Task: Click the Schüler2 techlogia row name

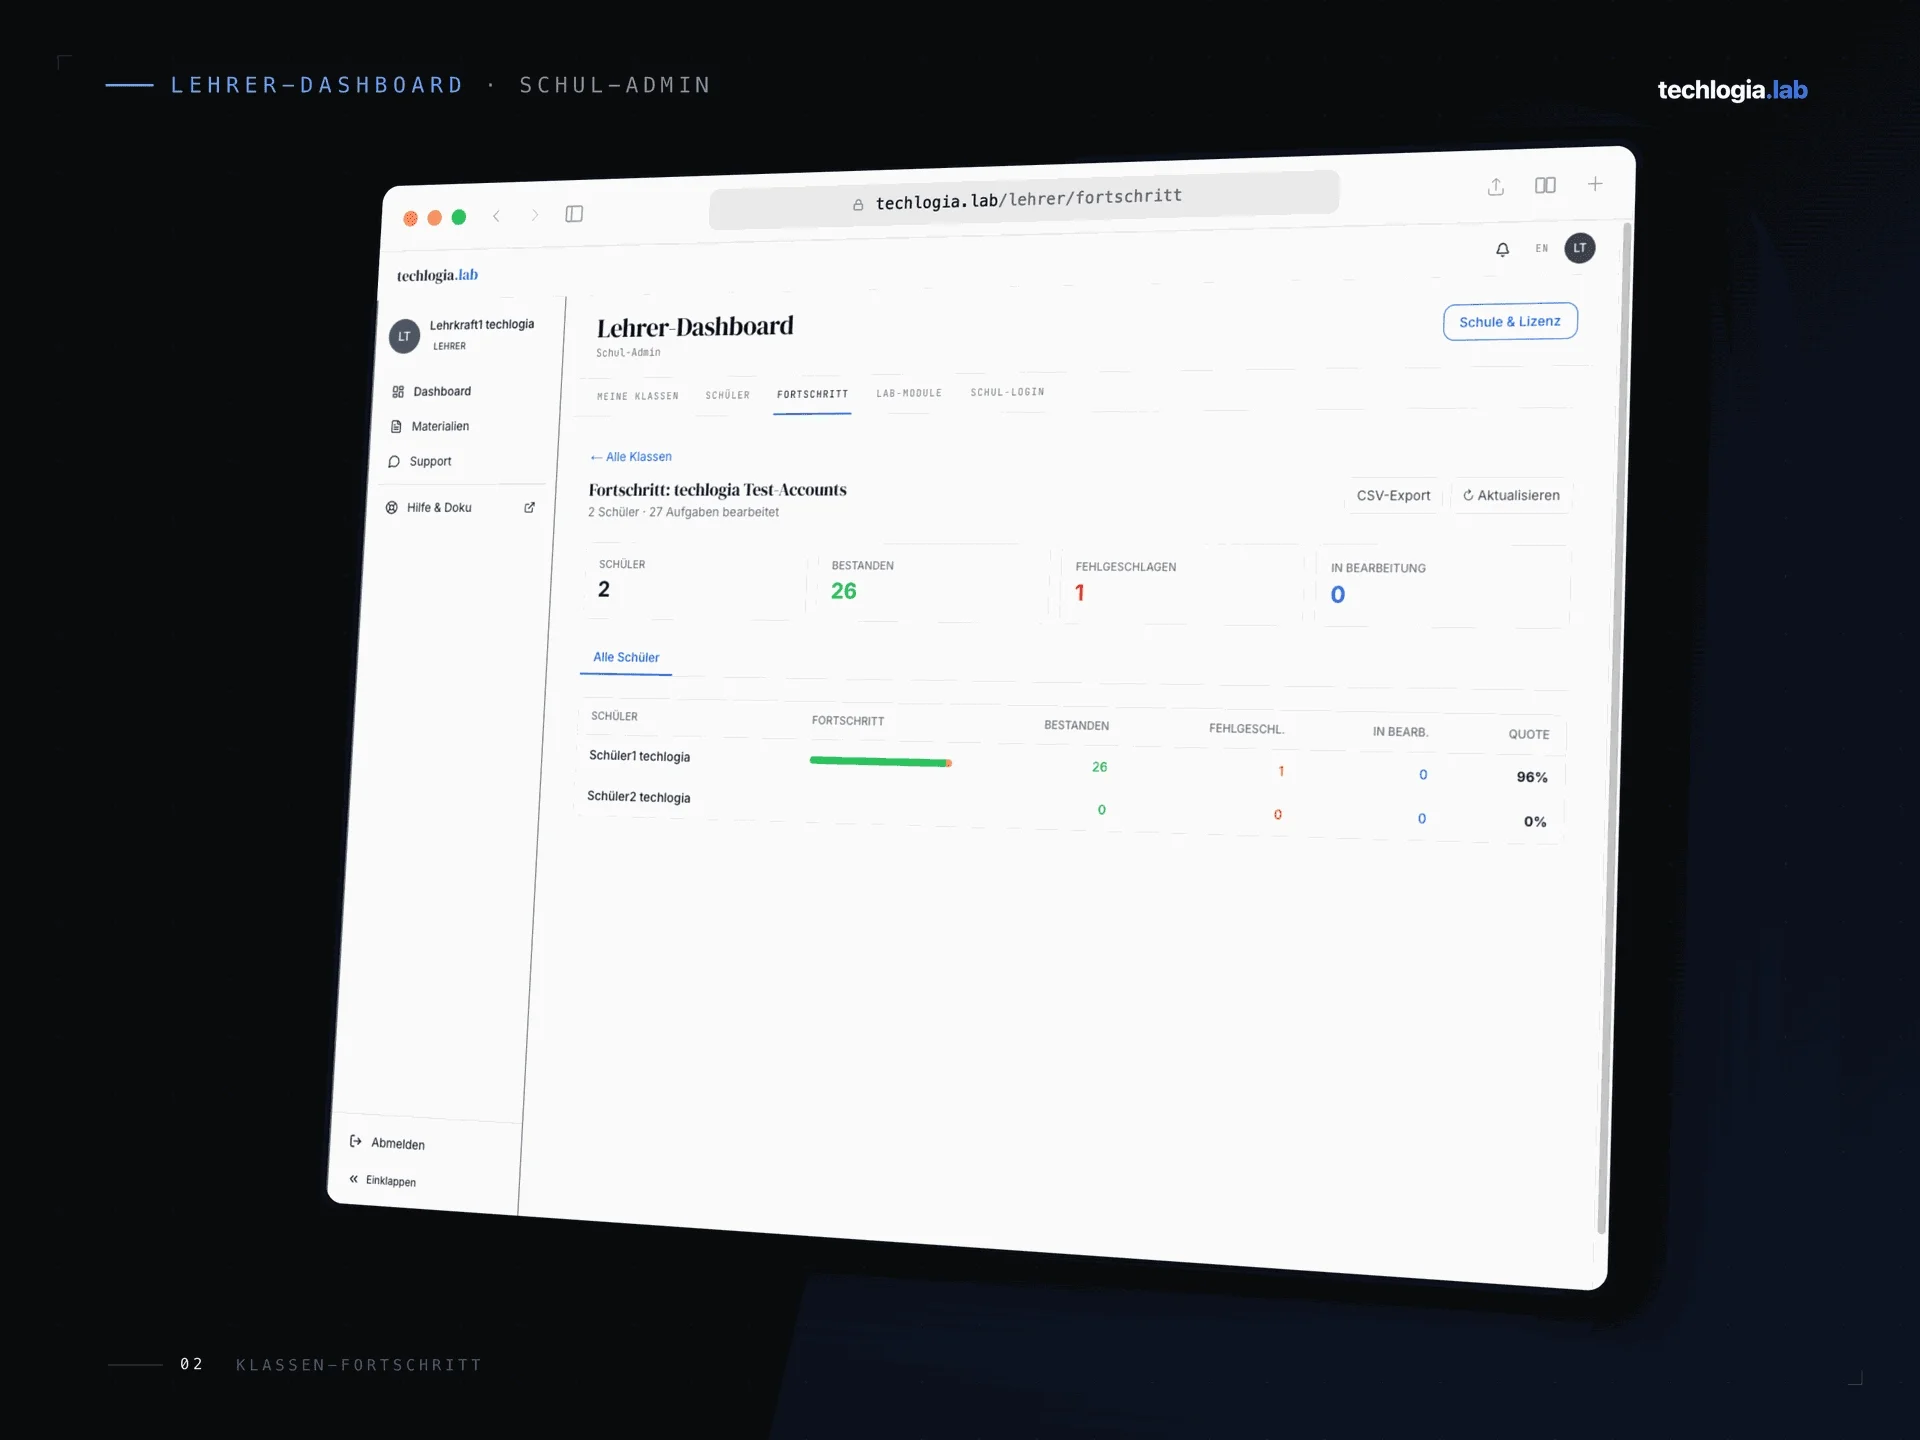Action: [x=638, y=797]
